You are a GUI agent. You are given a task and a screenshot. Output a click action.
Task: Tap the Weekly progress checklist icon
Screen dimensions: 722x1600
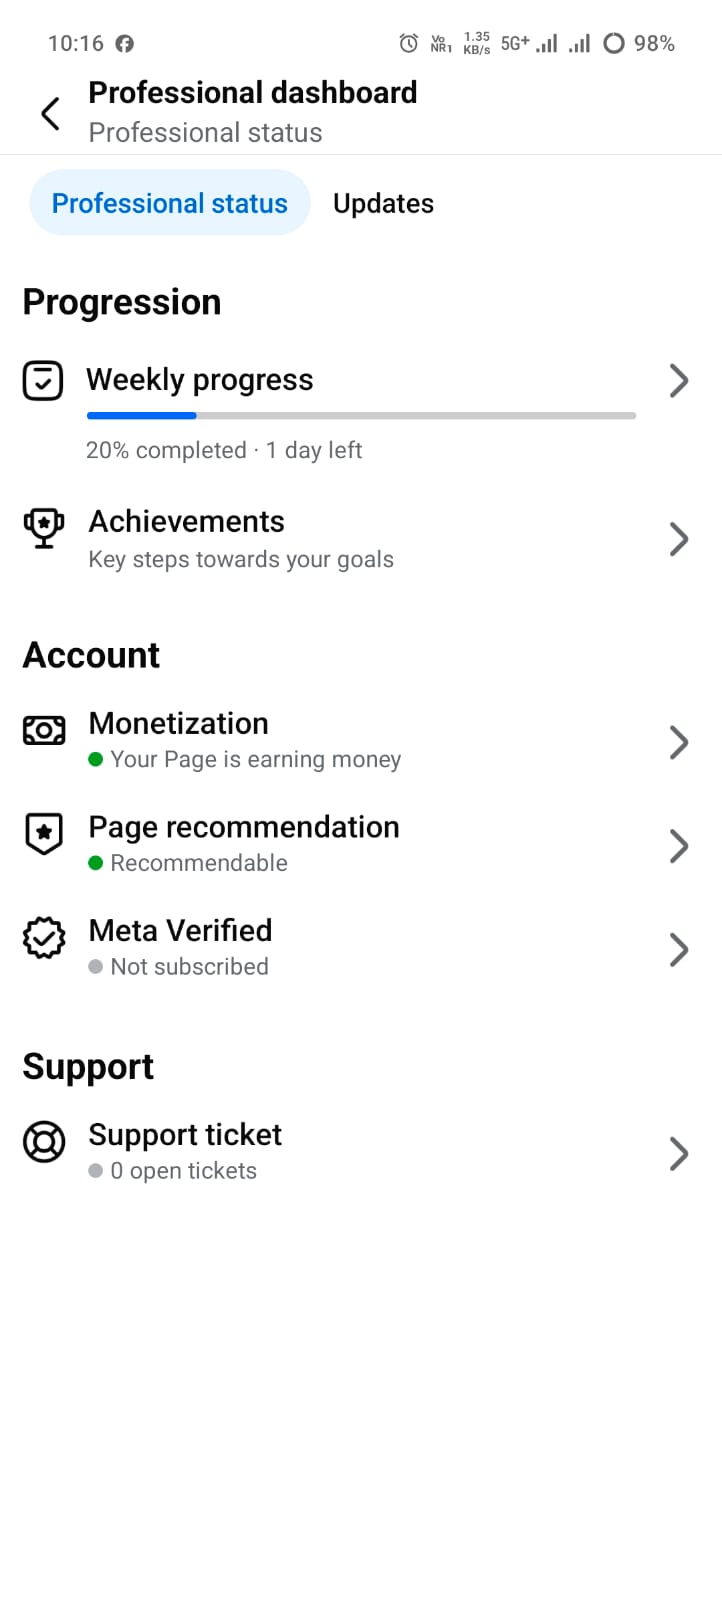click(43, 381)
